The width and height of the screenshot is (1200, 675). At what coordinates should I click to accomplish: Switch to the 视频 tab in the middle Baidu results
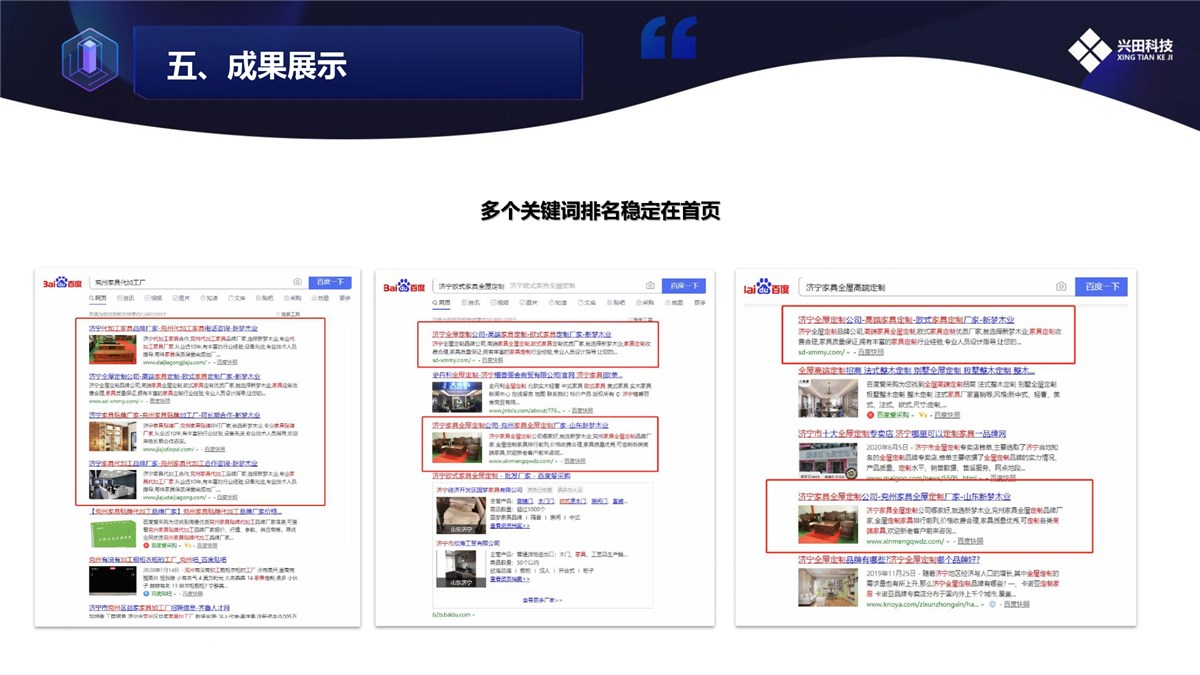click(x=502, y=302)
